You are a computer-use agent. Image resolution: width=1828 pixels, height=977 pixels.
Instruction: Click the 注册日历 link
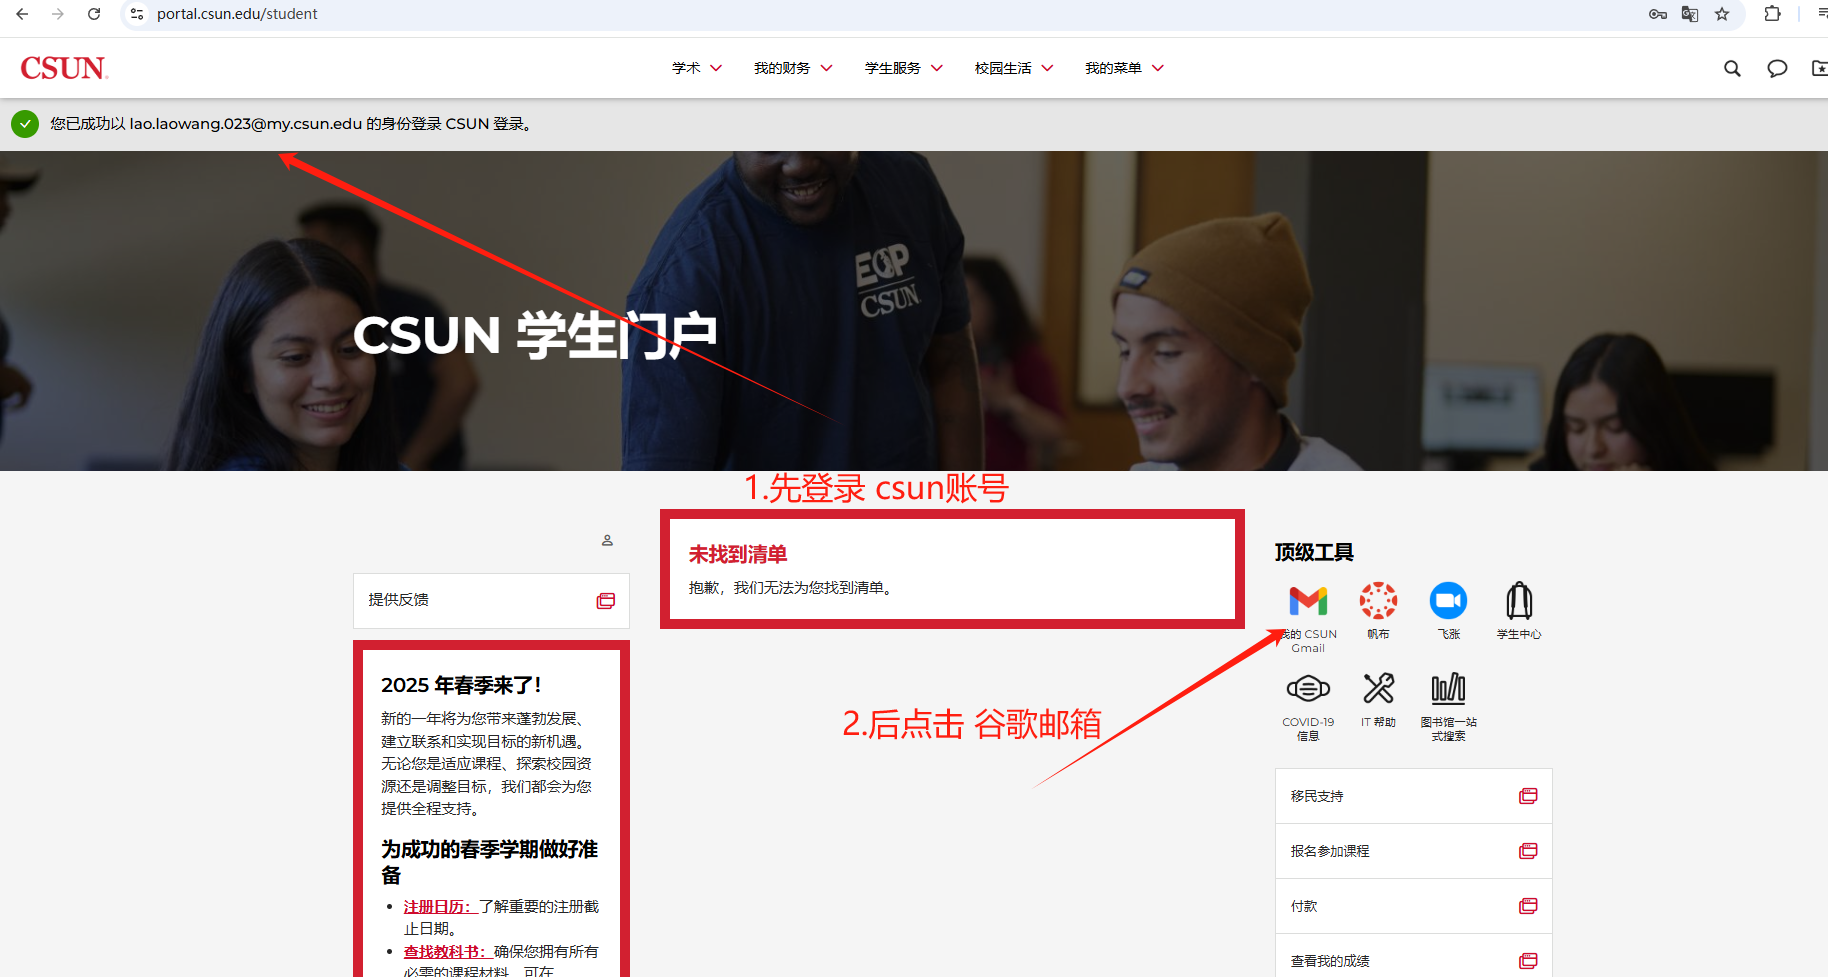click(x=437, y=907)
